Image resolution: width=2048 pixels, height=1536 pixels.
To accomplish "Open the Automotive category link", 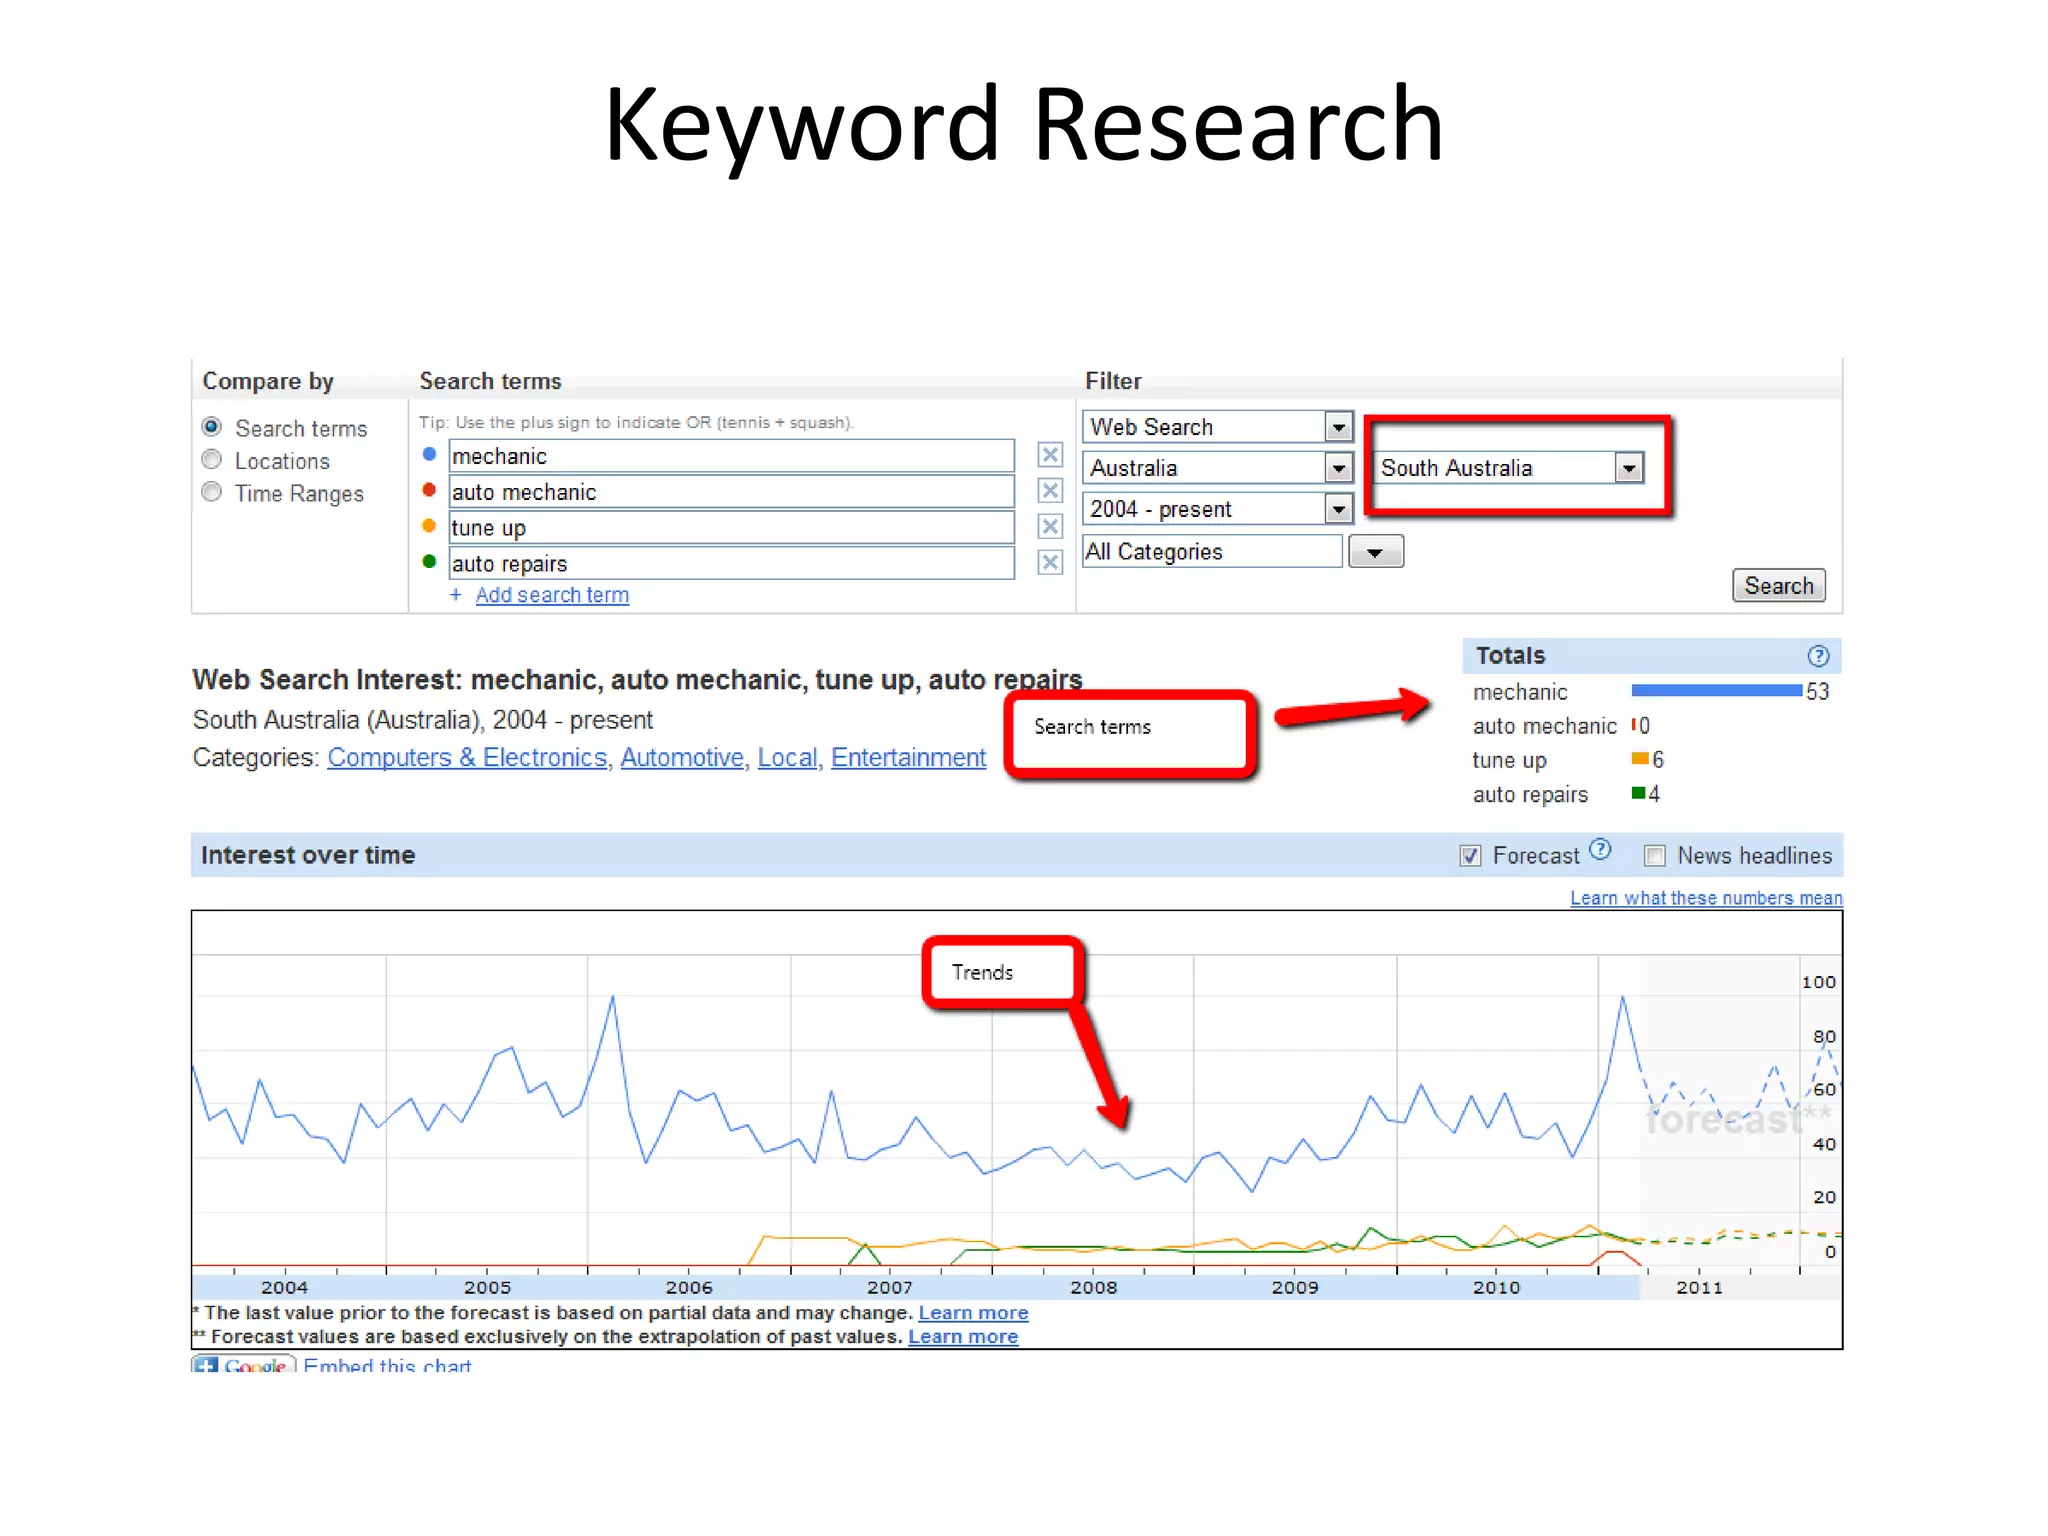I will (682, 758).
